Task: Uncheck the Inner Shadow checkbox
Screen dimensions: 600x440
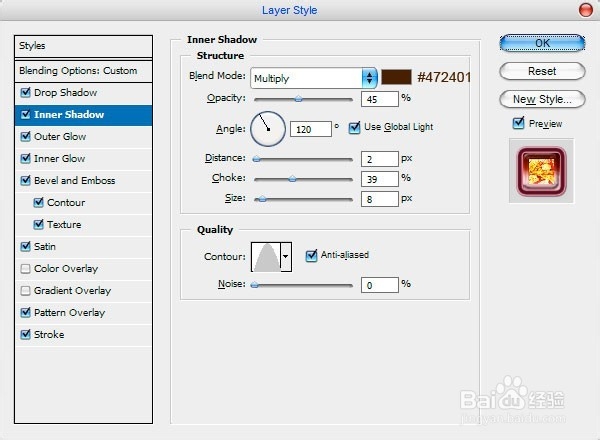Action: [x=26, y=114]
